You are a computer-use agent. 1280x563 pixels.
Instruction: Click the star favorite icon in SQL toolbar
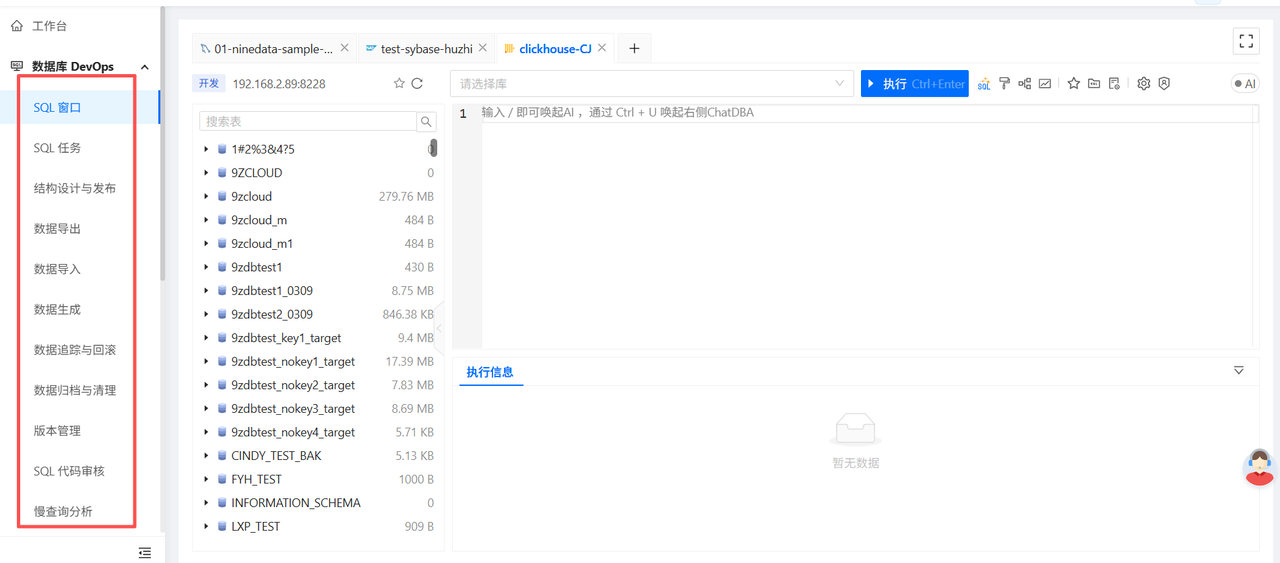coord(1073,84)
